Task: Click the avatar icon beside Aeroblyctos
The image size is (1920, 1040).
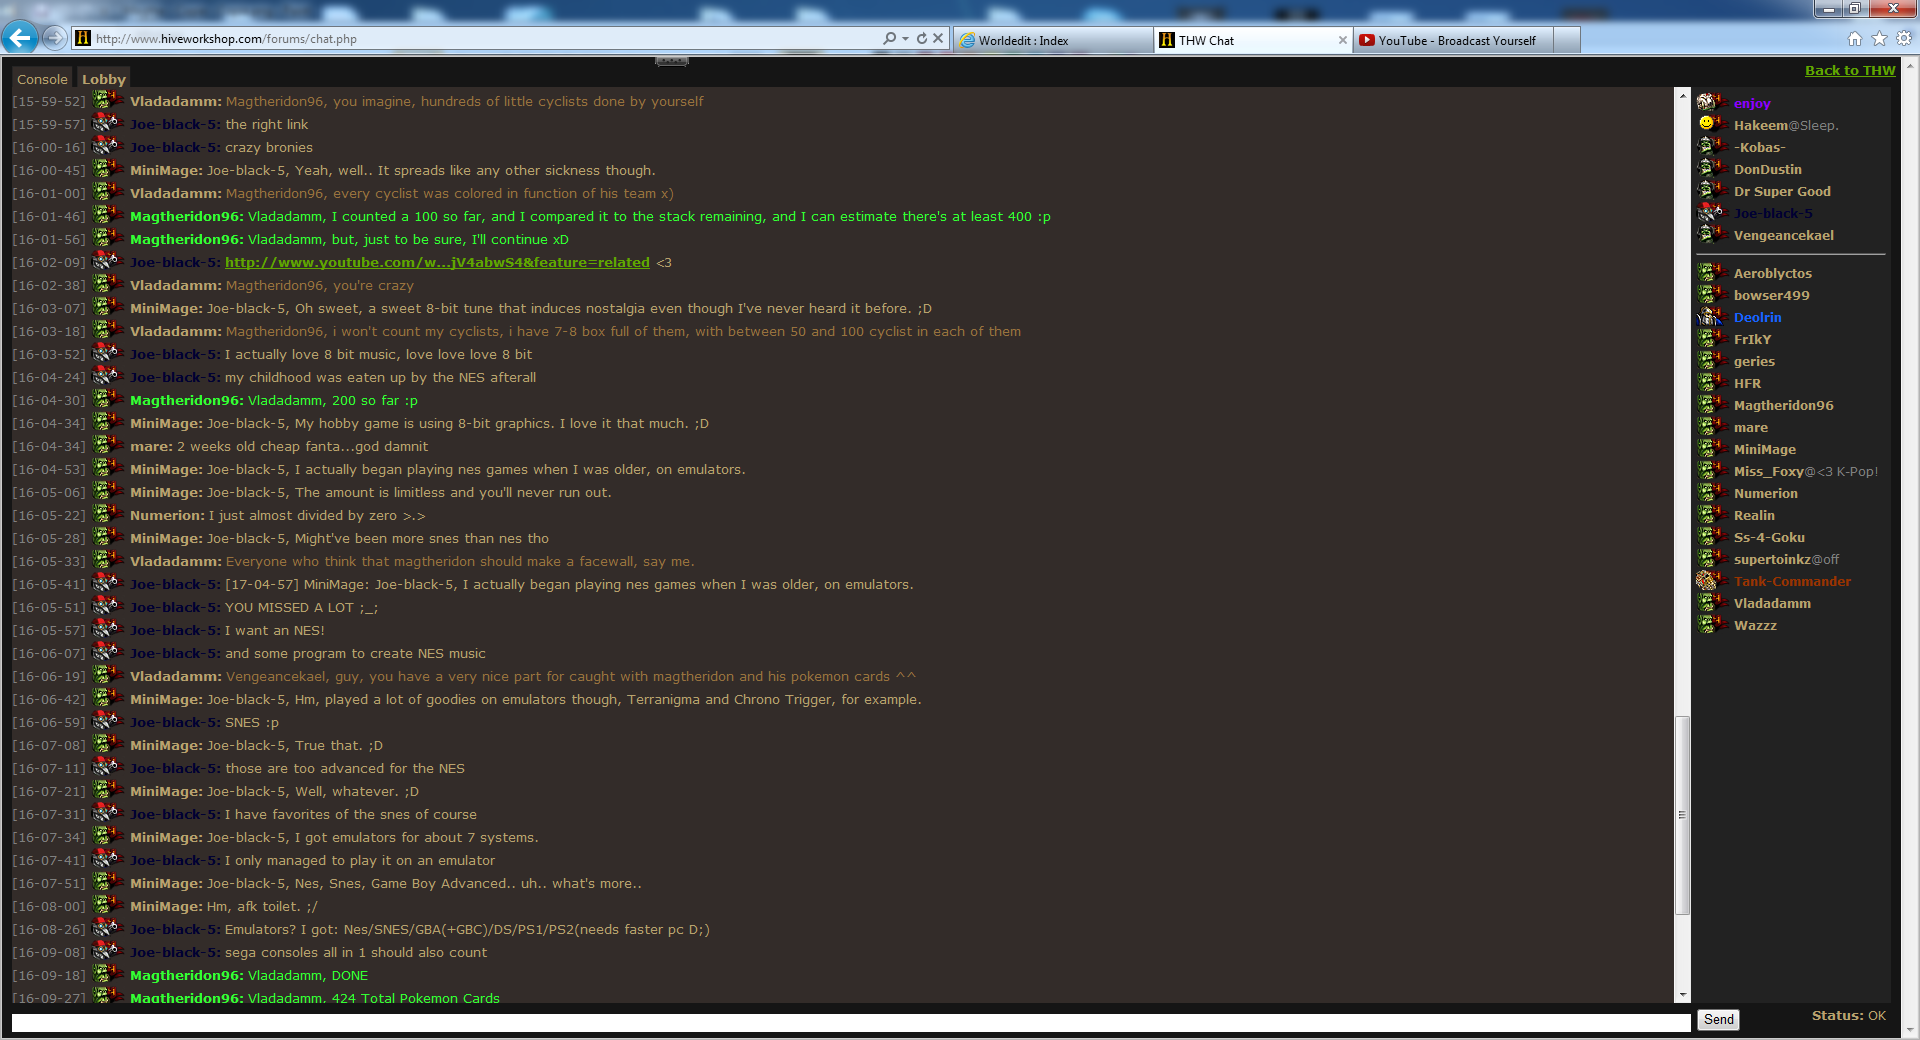Action: tap(1712, 272)
